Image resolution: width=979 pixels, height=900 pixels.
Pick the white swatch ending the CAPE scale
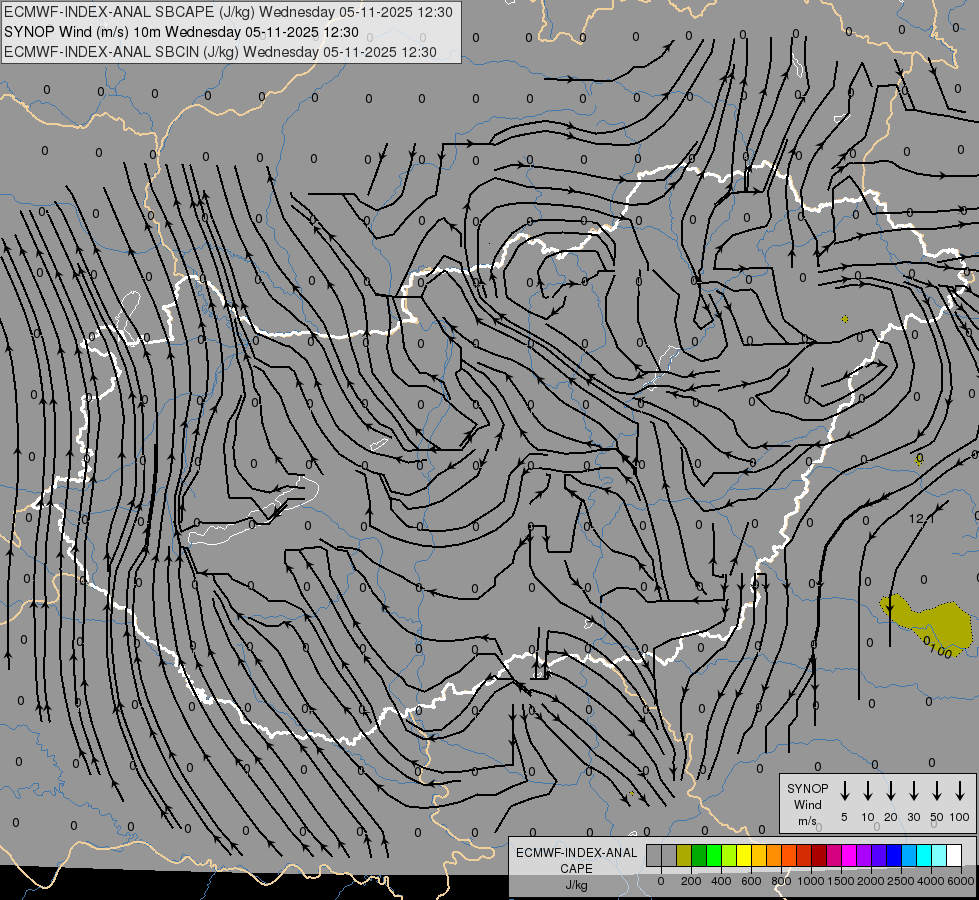pos(955,855)
